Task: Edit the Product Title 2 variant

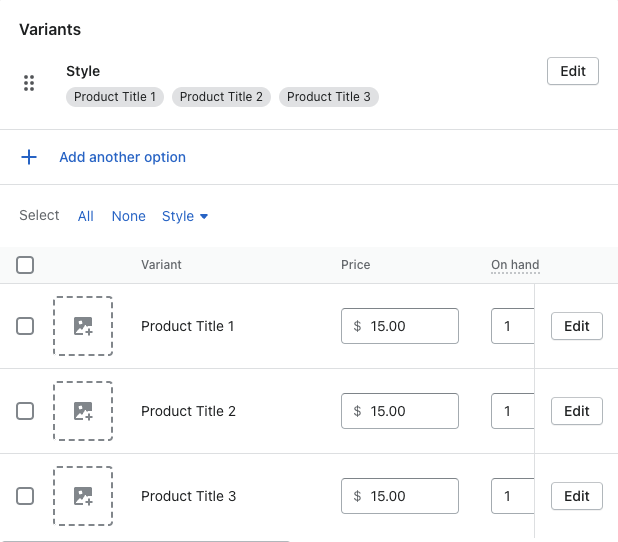Action: [577, 411]
